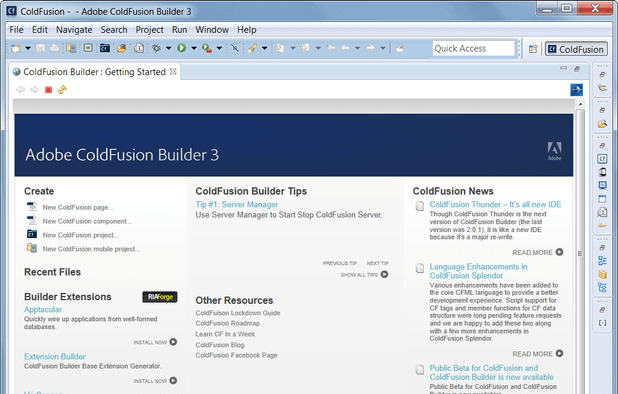Click the Back navigation arrow in toolbar
The width and height of the screenshot is (618, 394).
coord(345,48)
